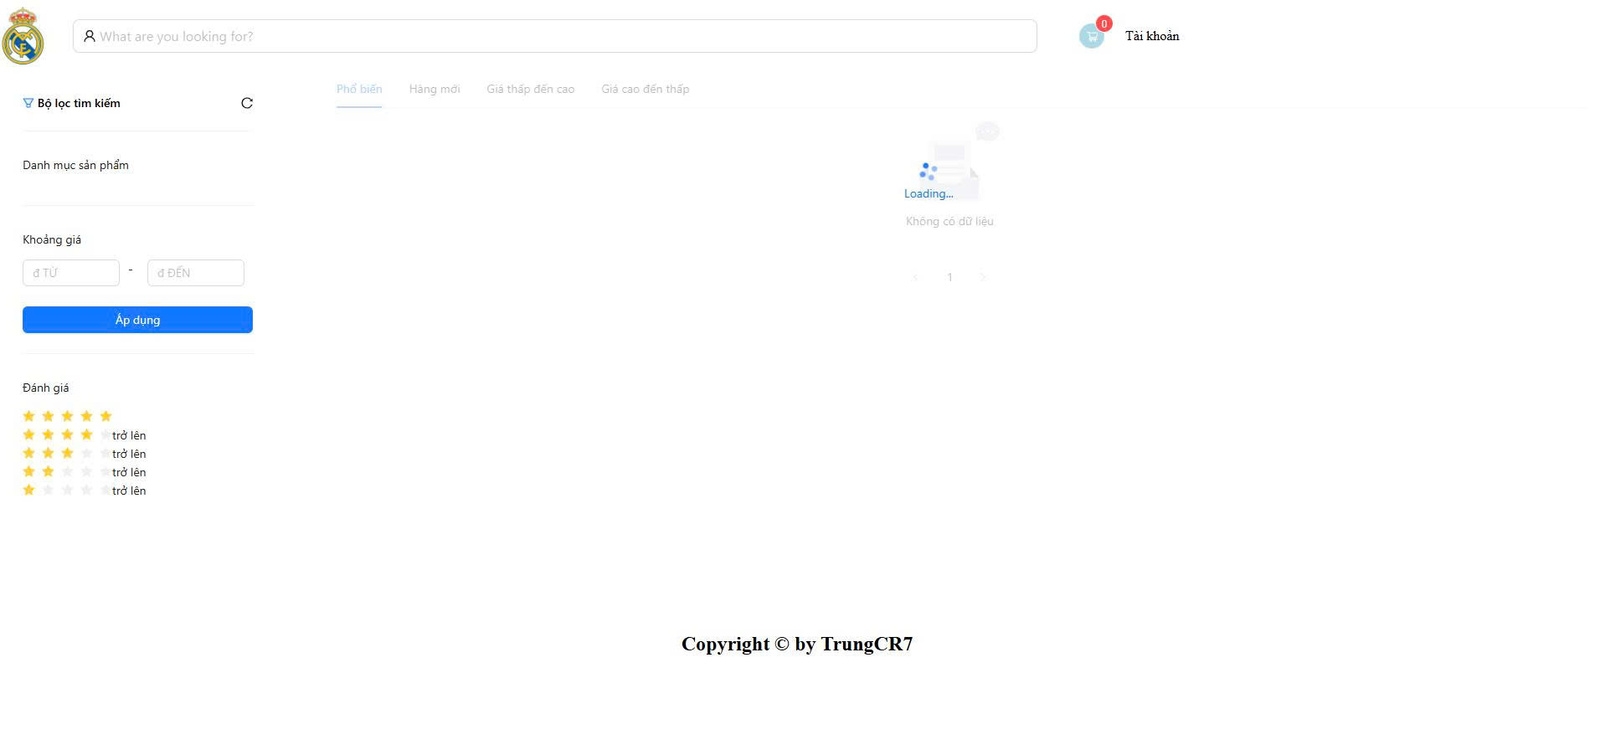The height and width of the screenshot is (750, 1600).
Task: Filter by three stars trở lên
Action: (84, 453)
